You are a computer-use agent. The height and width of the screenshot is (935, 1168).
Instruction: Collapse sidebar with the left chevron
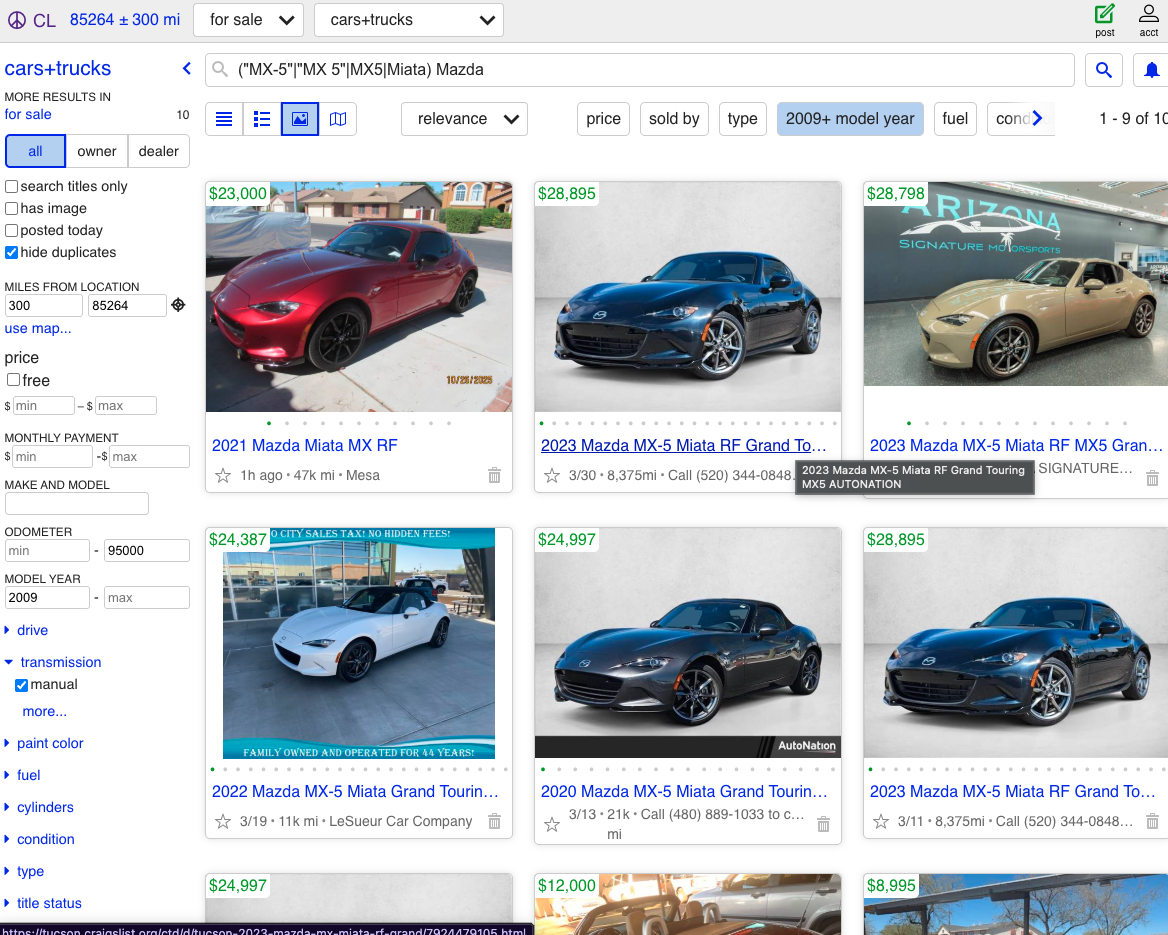(187, 69)
